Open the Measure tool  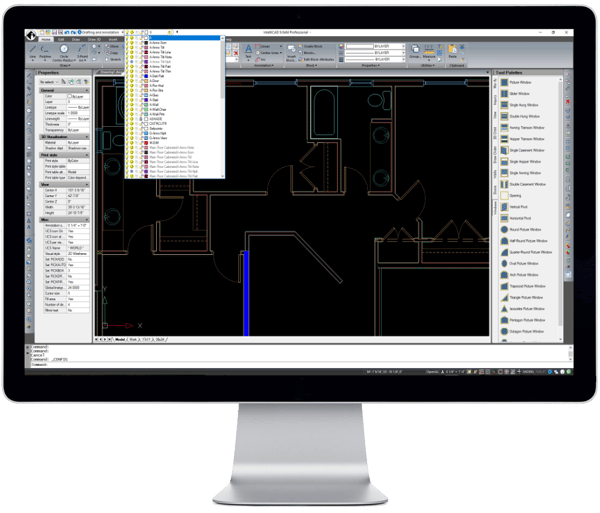pos(429,50)
